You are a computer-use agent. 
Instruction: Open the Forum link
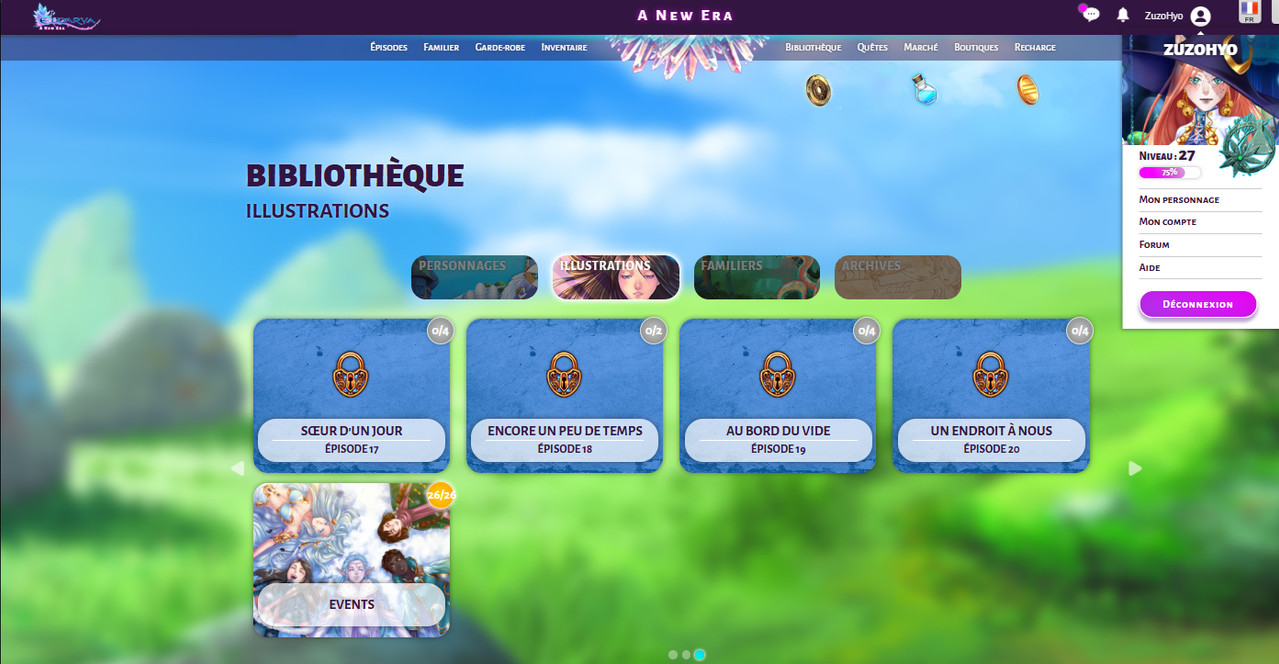(1154, 245)
